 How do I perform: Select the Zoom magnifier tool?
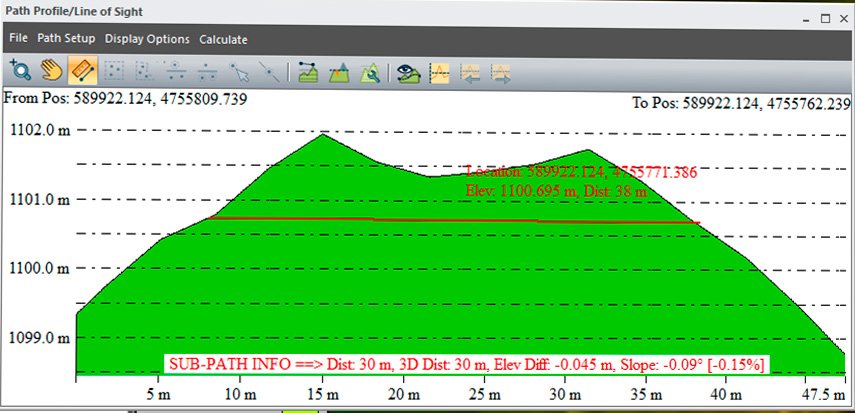[19, 71]
